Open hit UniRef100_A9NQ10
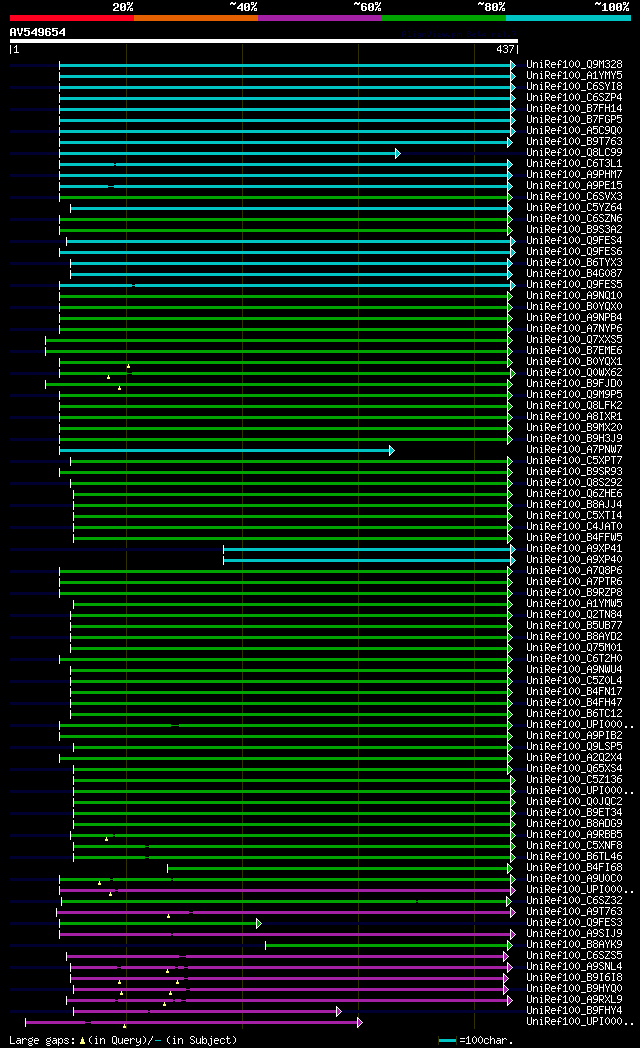The height and width of the screenshot is (1048, 640). (574, 295)
